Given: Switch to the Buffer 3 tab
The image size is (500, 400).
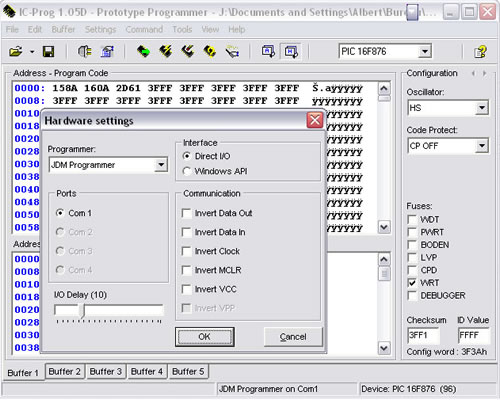Looking at the screenshot, I should tap(106, 371).
